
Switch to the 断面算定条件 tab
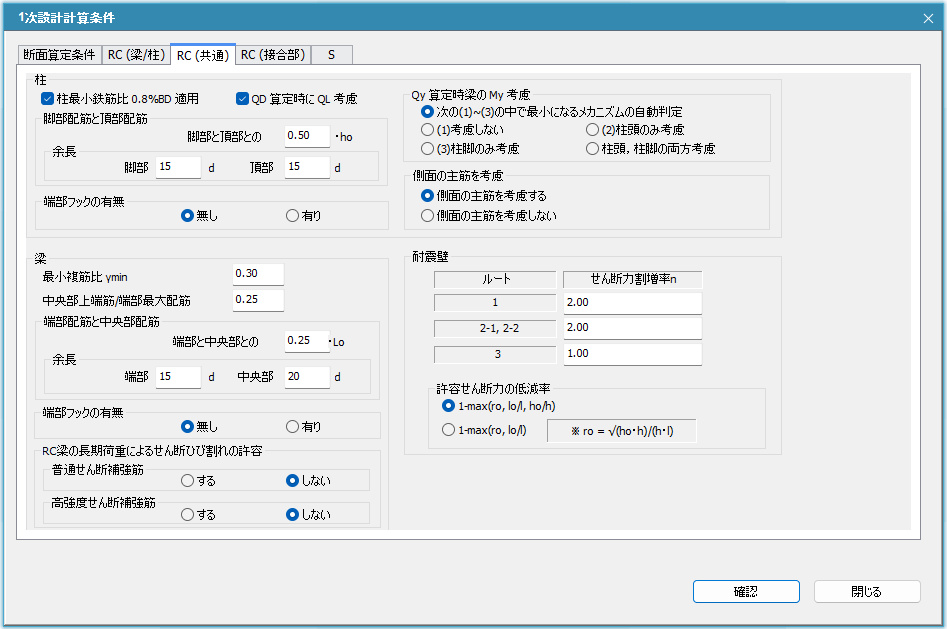59,54
